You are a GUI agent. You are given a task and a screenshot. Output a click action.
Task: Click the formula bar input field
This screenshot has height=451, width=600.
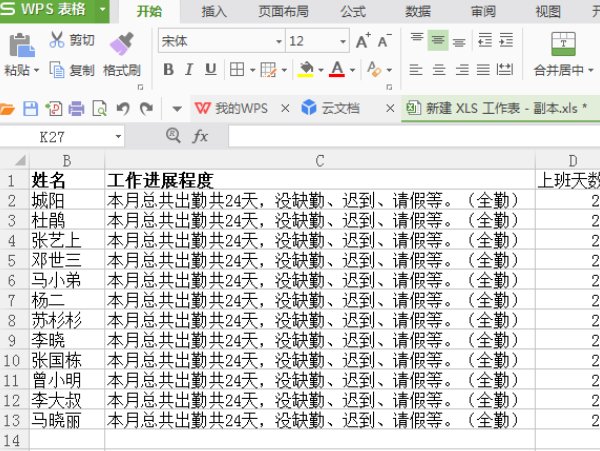414,136
